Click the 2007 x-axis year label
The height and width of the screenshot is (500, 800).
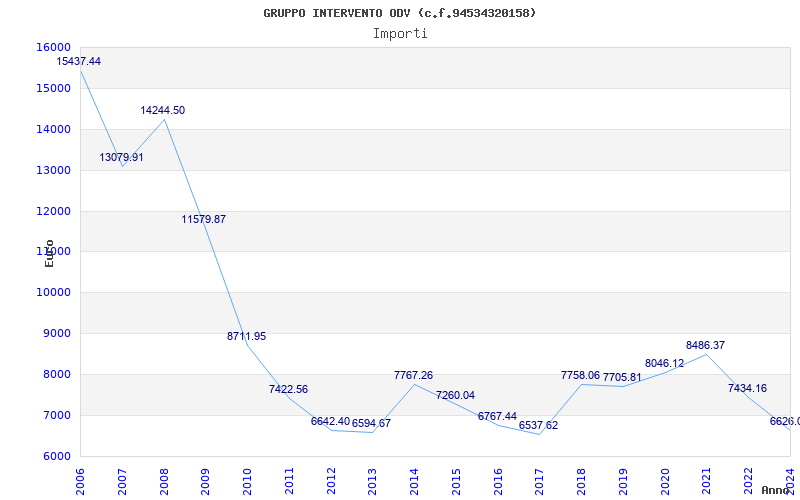pos(122,481)
